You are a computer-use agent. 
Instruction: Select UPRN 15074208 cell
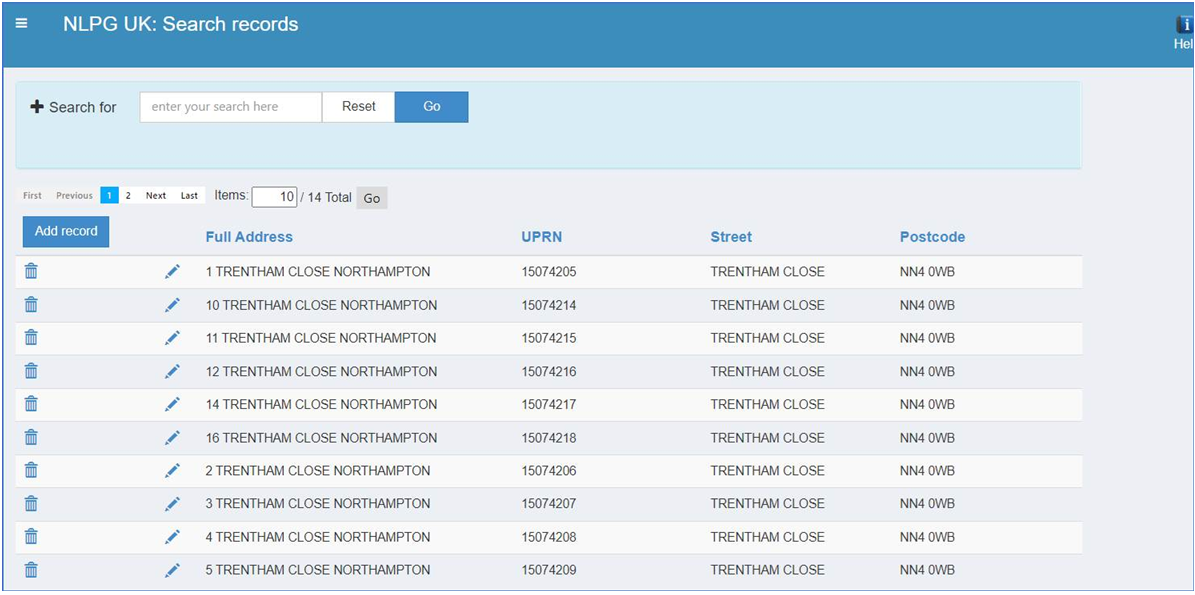[x=549, y=537]
